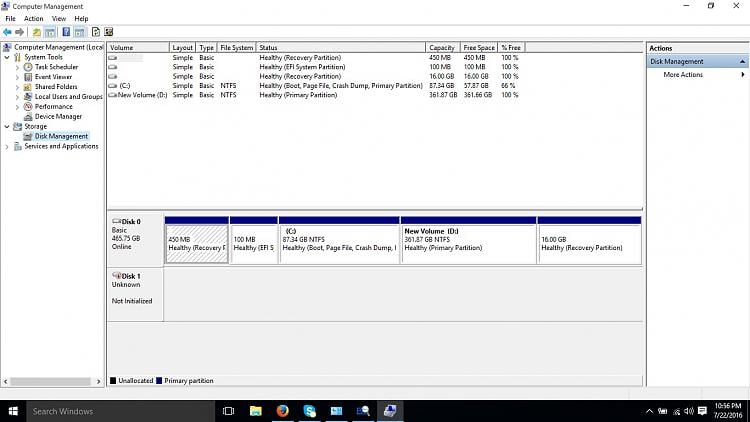Select the New Volume (D:) partition block

pyautogui.click(x=468, y=240)
